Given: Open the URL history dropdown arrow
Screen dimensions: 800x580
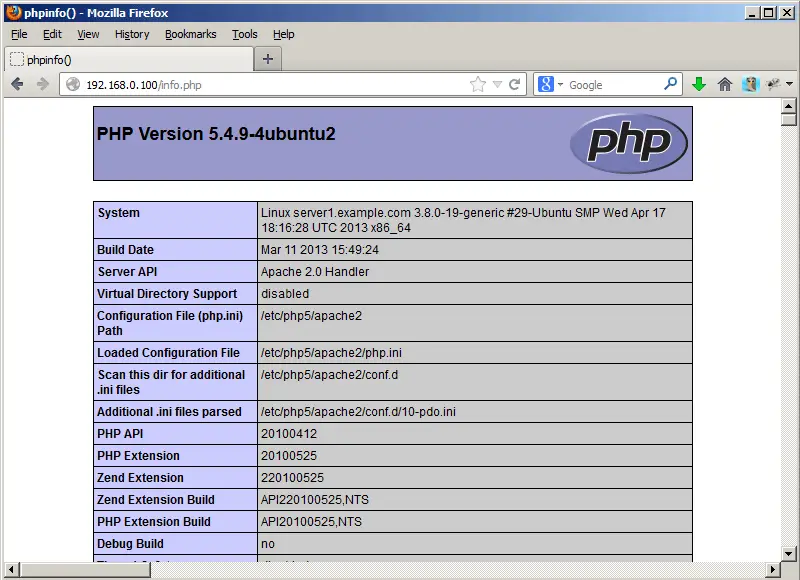Looking at the screenshot, I should [x=497, y=85].
